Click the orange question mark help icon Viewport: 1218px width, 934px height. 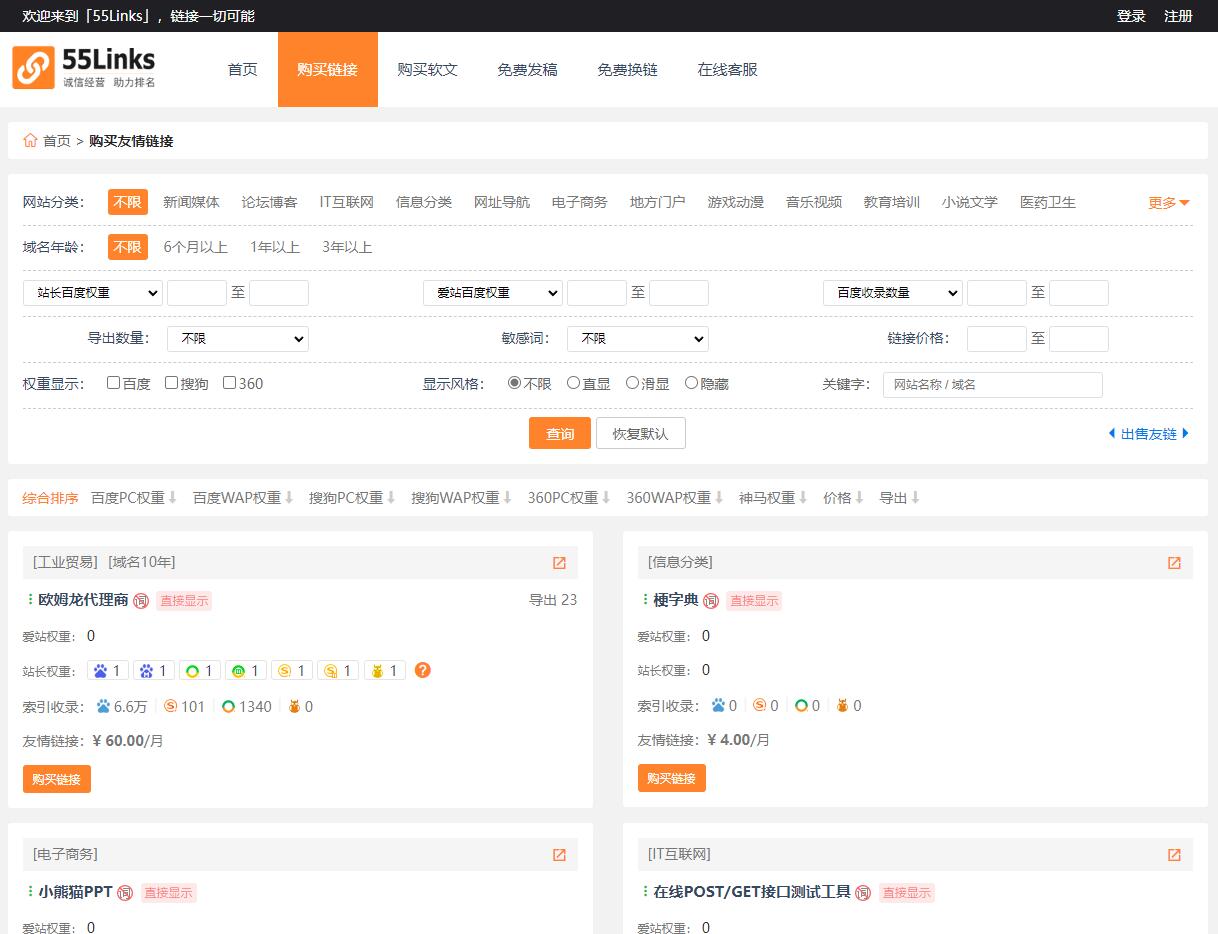[x=422, y=670]
